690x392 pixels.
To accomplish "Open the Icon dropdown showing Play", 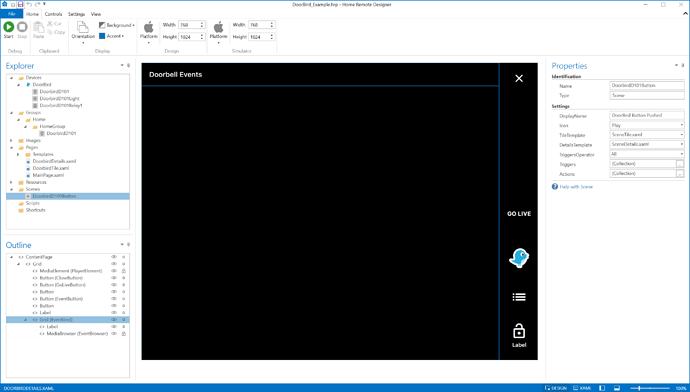I will click(x=647, y=125).
